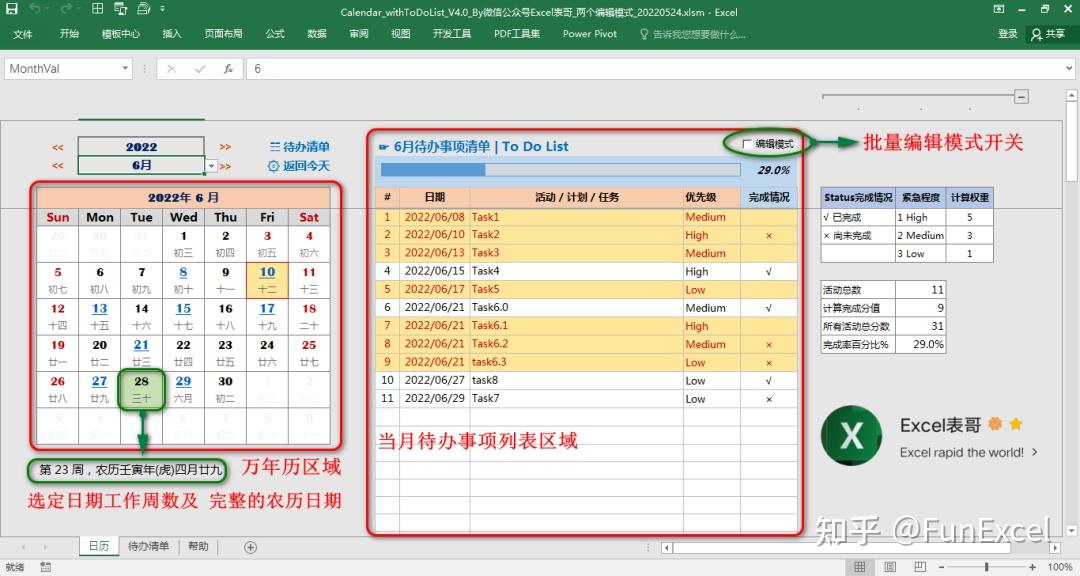Screen dimensions: 1080x576
Task: Add a new sheet with plus icon
Action: click(251, 547)
